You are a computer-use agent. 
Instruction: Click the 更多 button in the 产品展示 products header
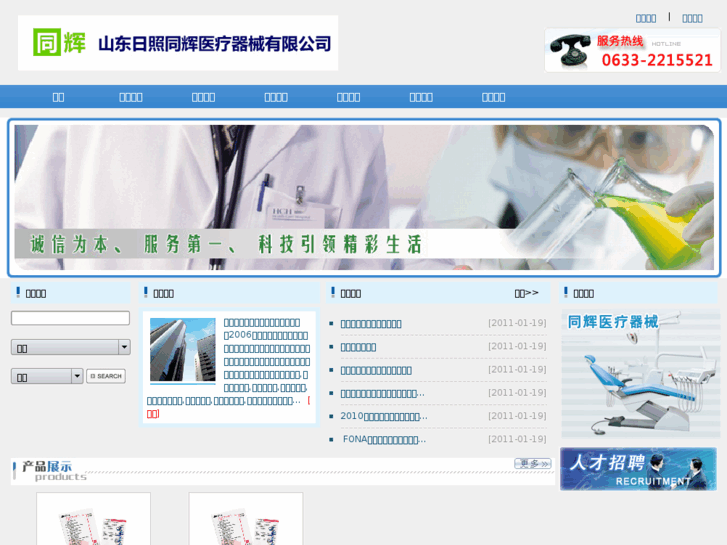pos(533,463)
